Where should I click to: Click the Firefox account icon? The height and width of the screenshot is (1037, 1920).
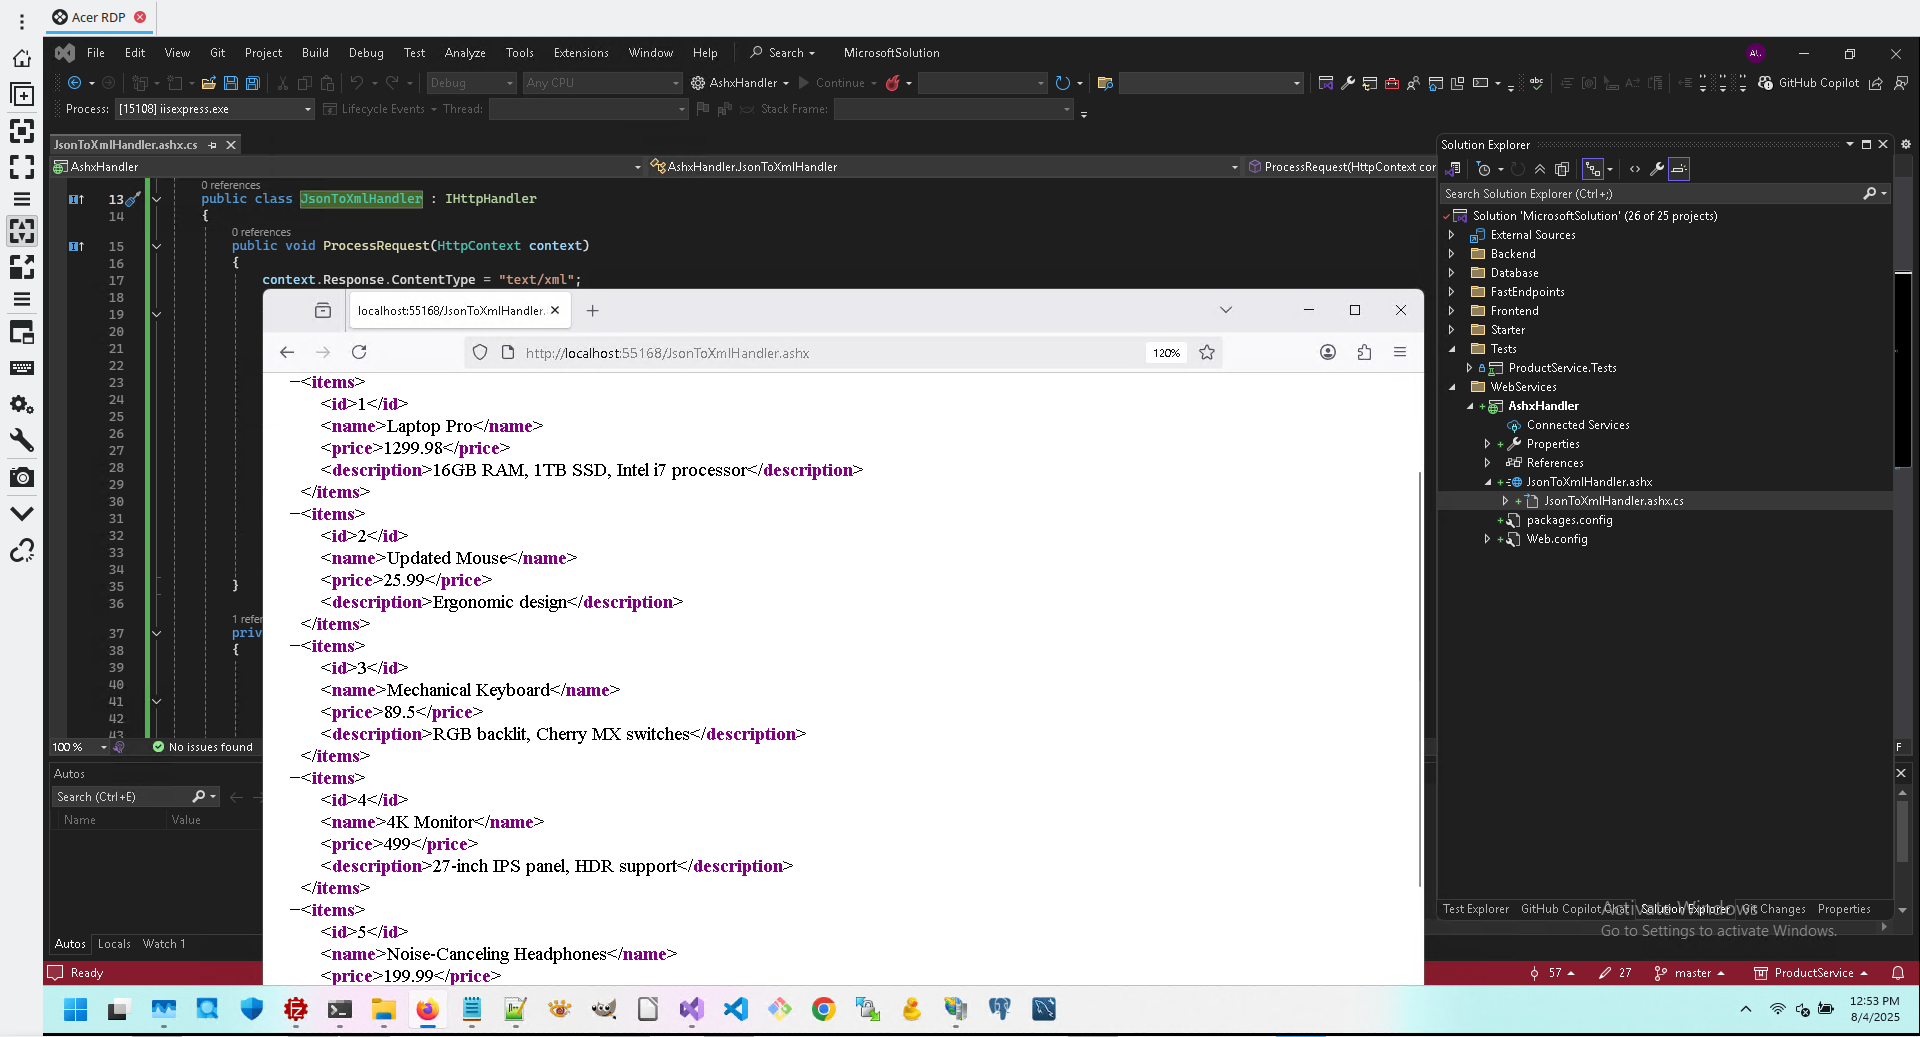(1328, 352)
